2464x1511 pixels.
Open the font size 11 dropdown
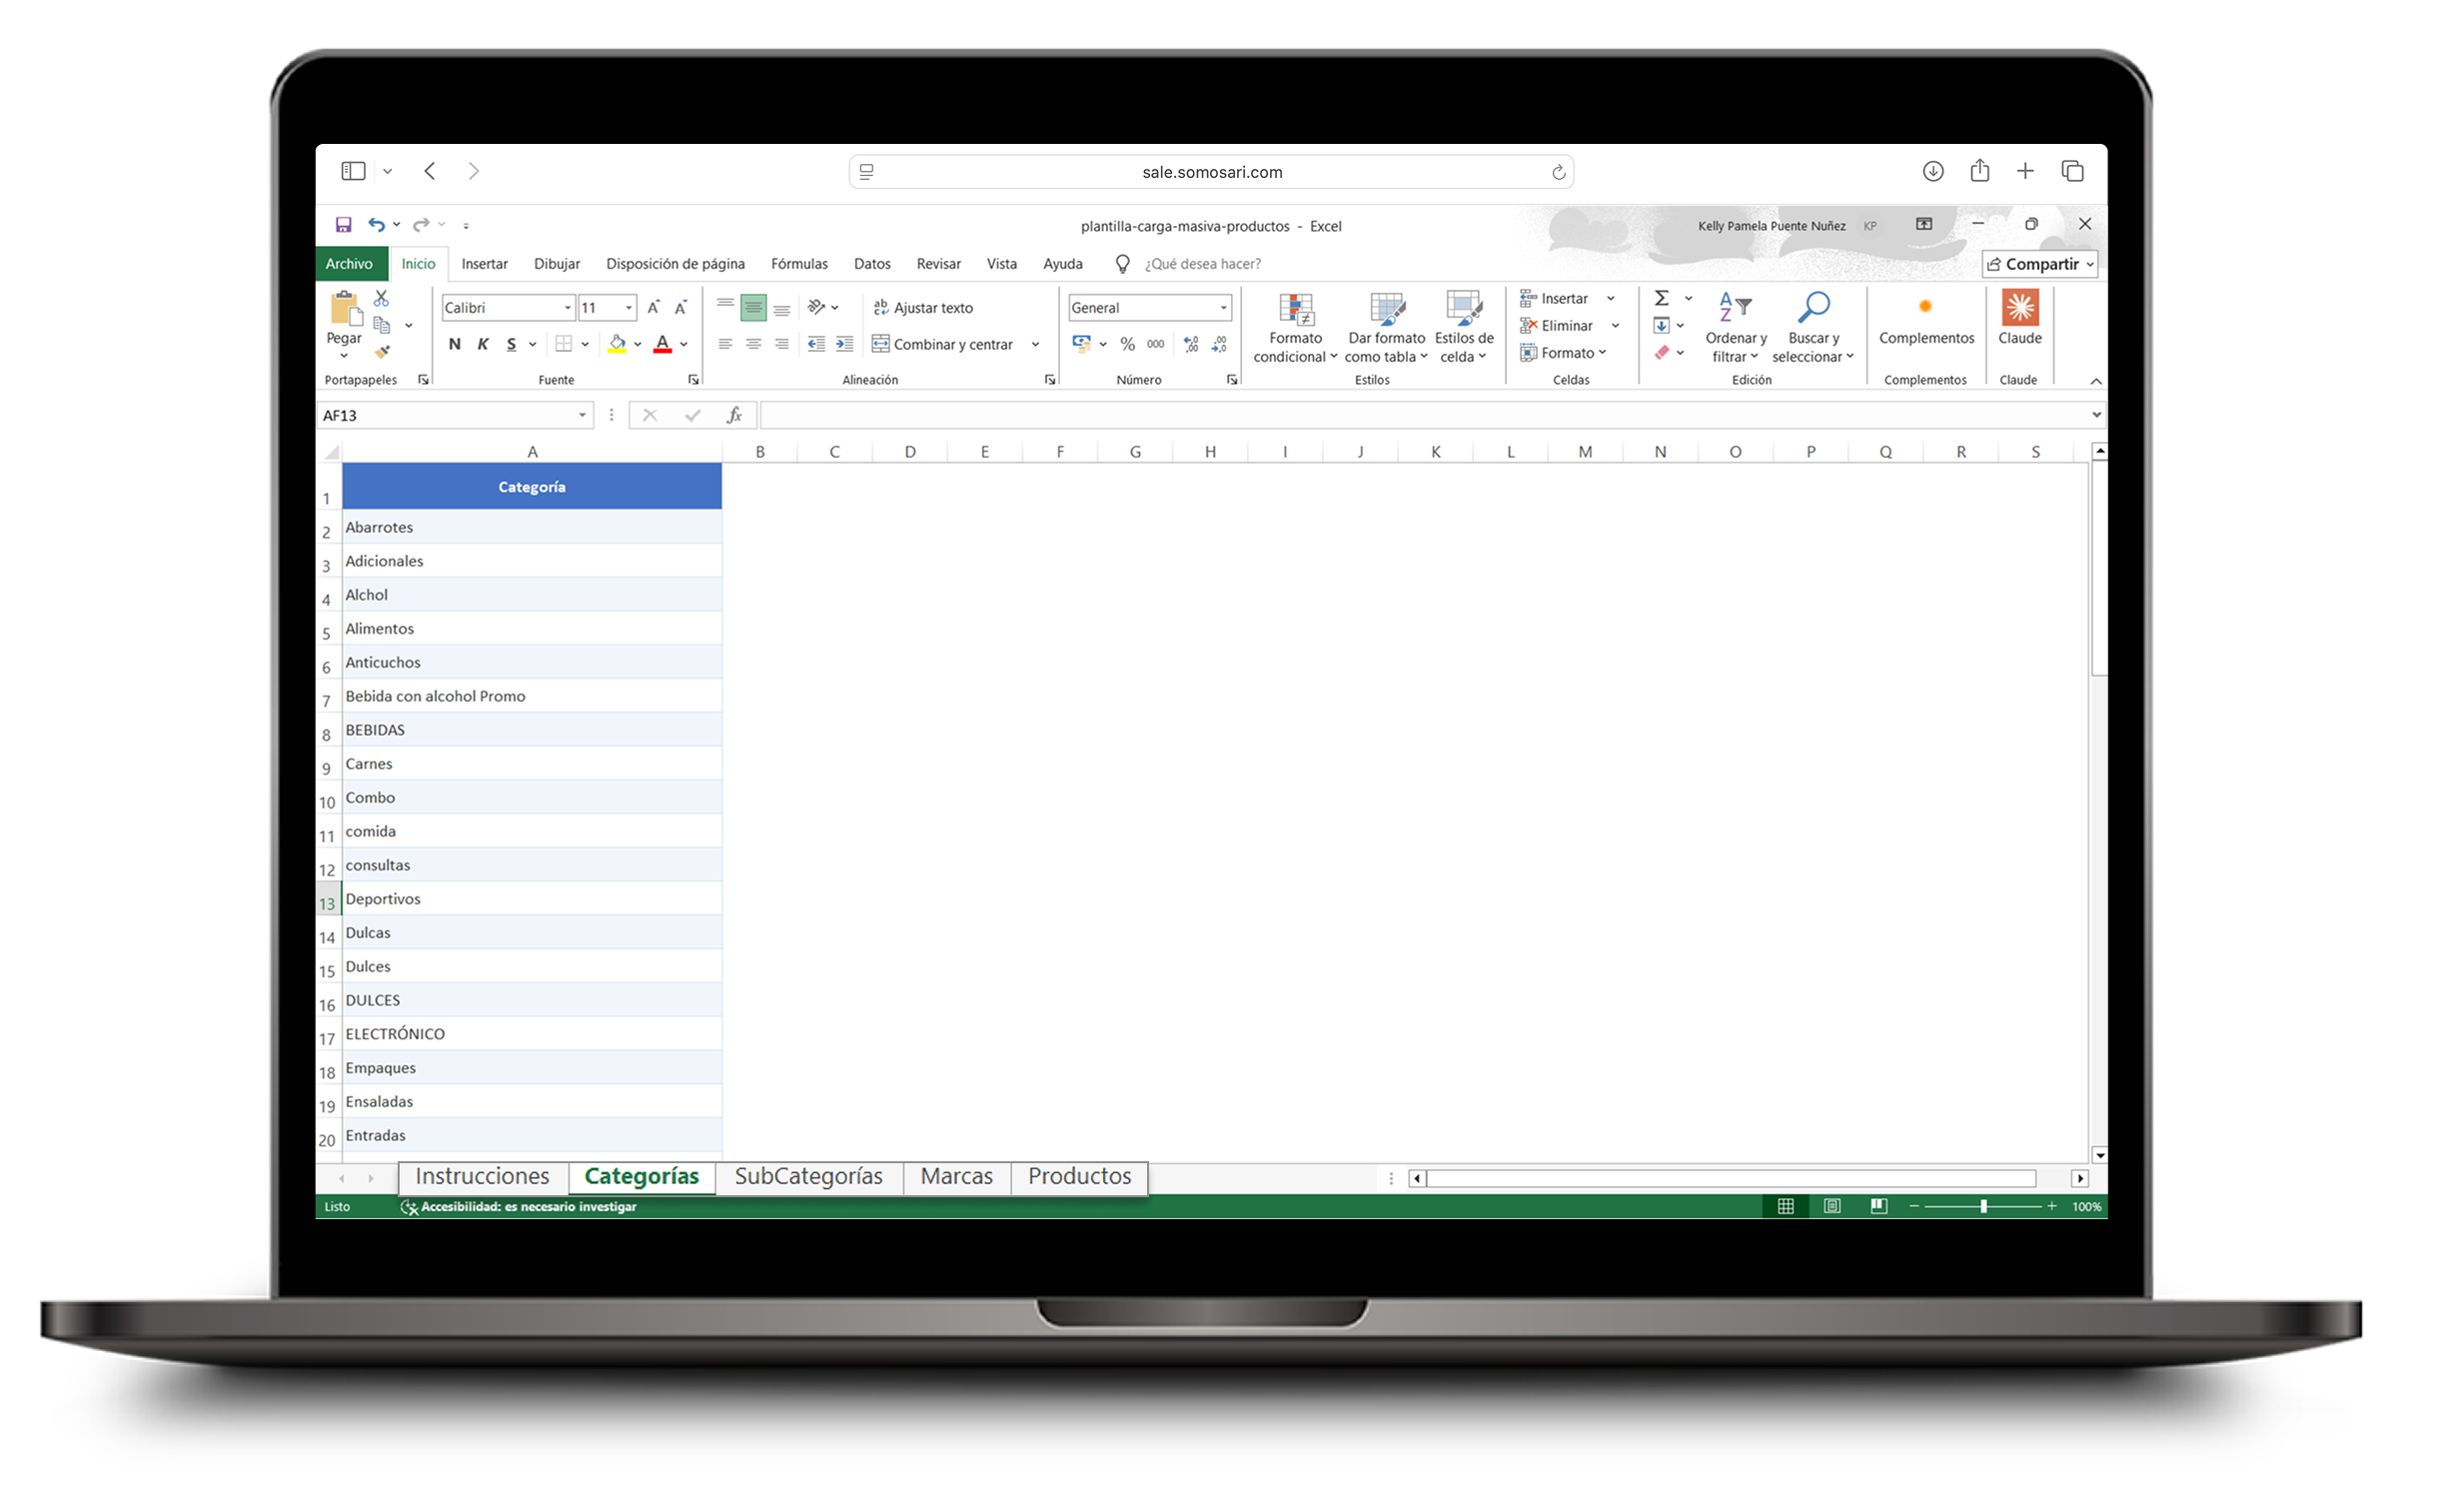[x=629, y=308]
